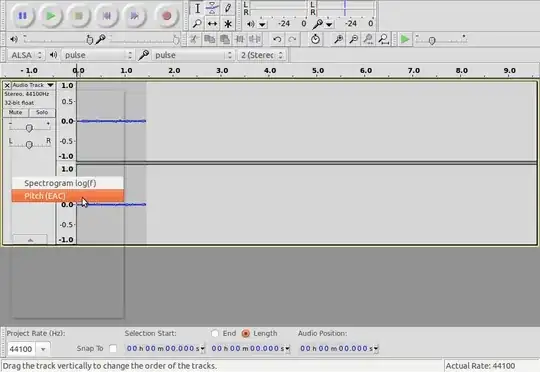540x372 pixels.
Task: Select the Zoom magnifier tool
Action: [x=197, y=24]
